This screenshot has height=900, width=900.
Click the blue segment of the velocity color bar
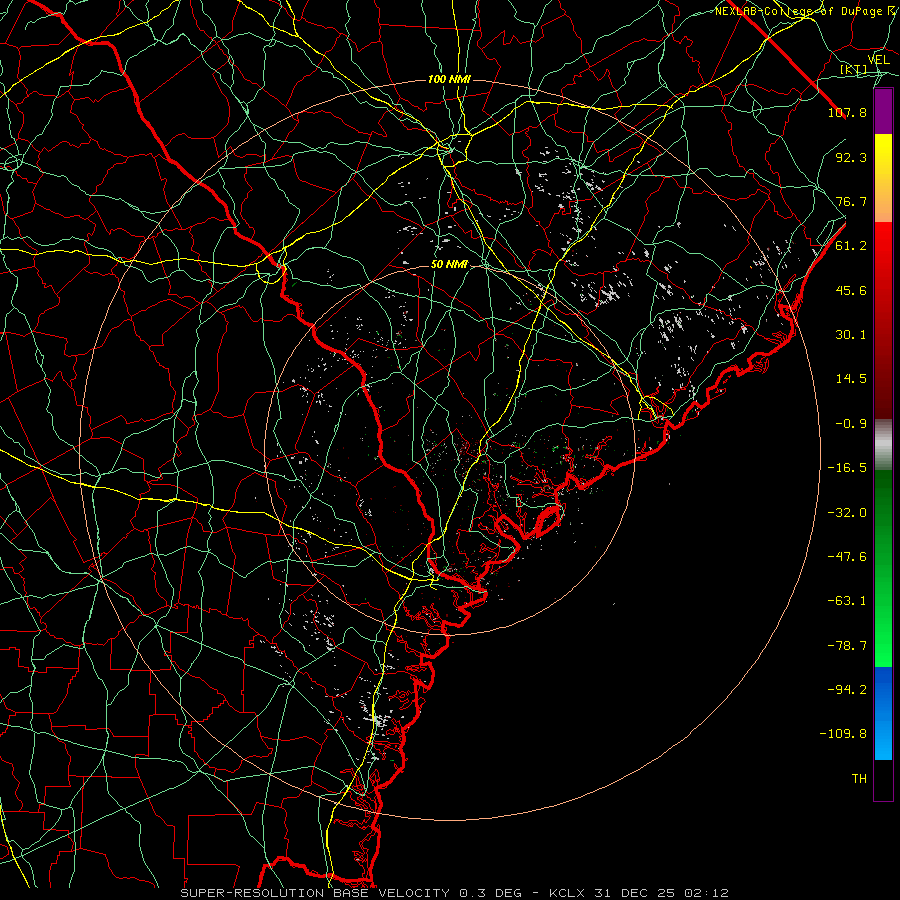883,713
